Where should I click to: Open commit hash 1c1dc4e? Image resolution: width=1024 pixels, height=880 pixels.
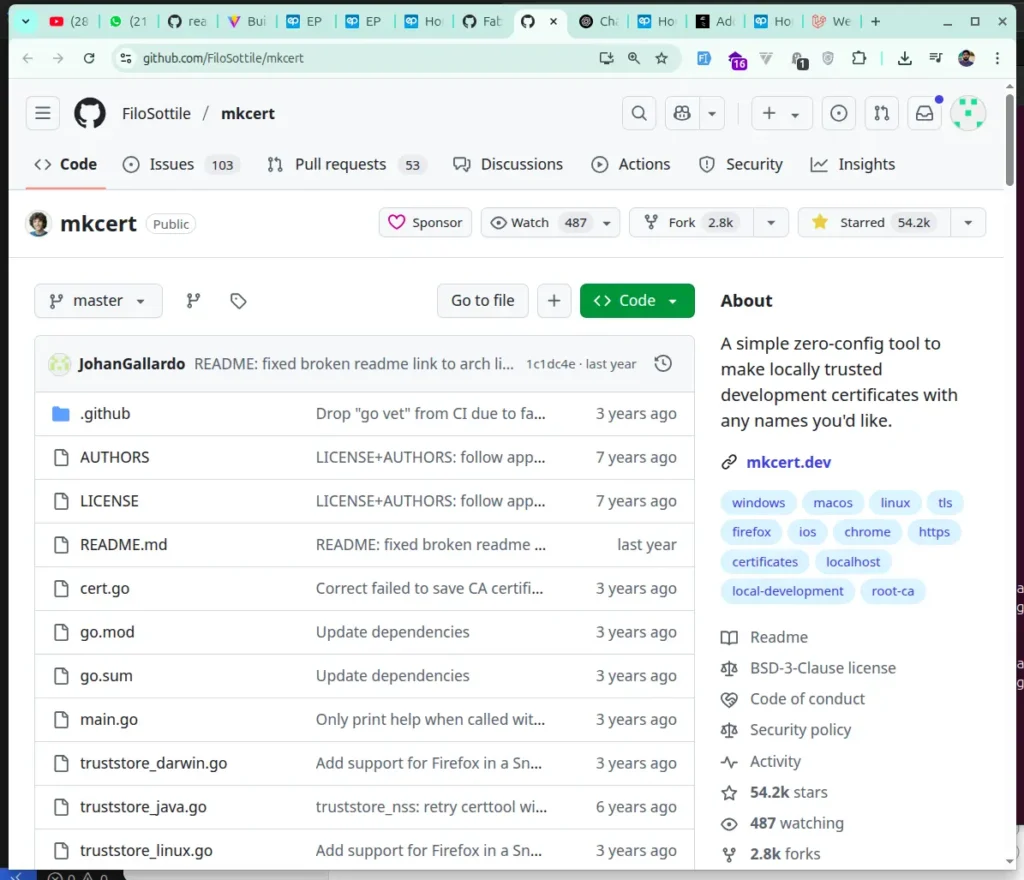pyautogui.click(x=551, y=364)
